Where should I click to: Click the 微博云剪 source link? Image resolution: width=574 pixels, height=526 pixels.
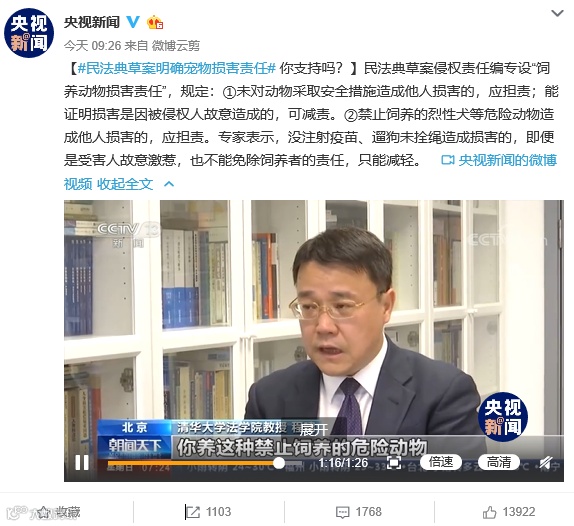pos(176,45)
